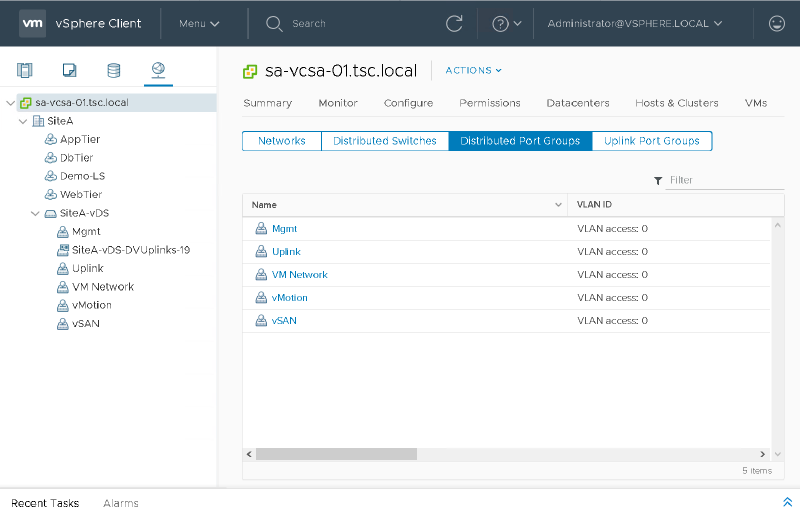Refresh the vSphere Client view
Screen dimensions: 800x514
click(x=454, y=23)
